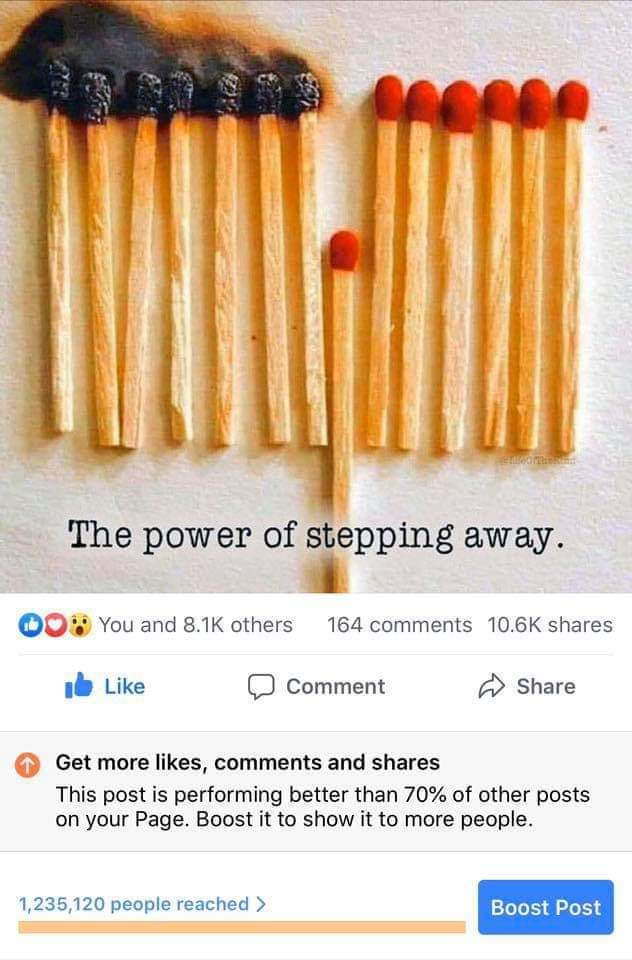The width and height of the screenshot is (632, 960).
Task: Open 1,235,120 people reached insights
Action: pyautogui.click(x=134, y=904)
